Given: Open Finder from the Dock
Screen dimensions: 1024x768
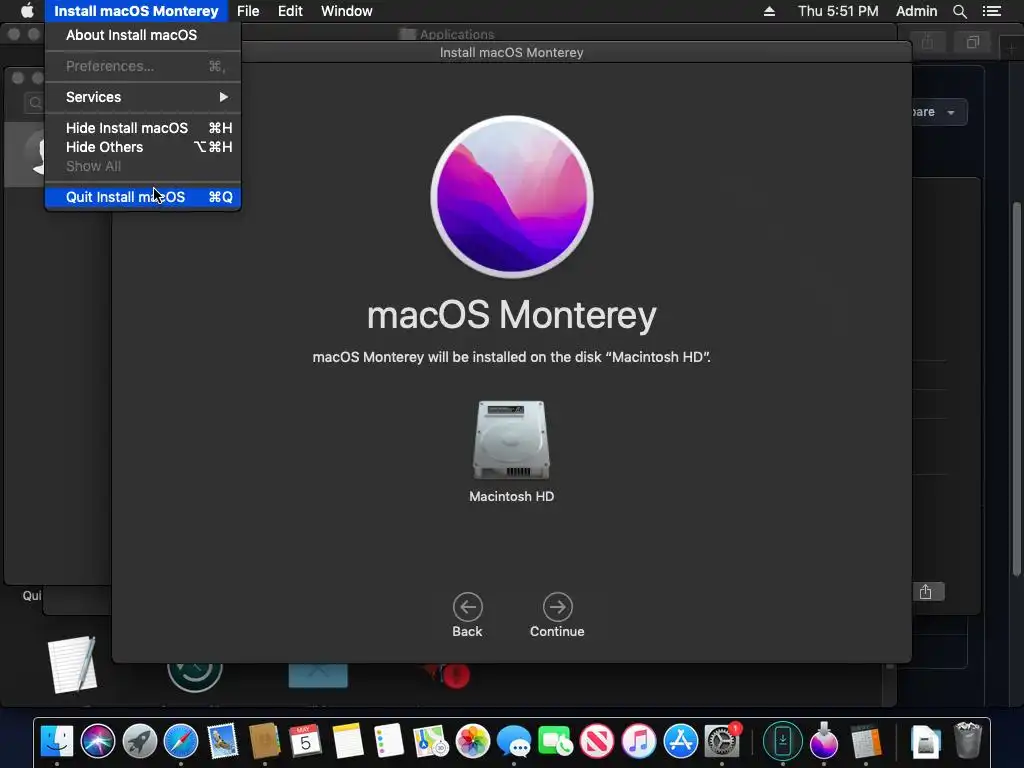Looking at the screenshot, I should pyautogui.click(x=57, y=741).
